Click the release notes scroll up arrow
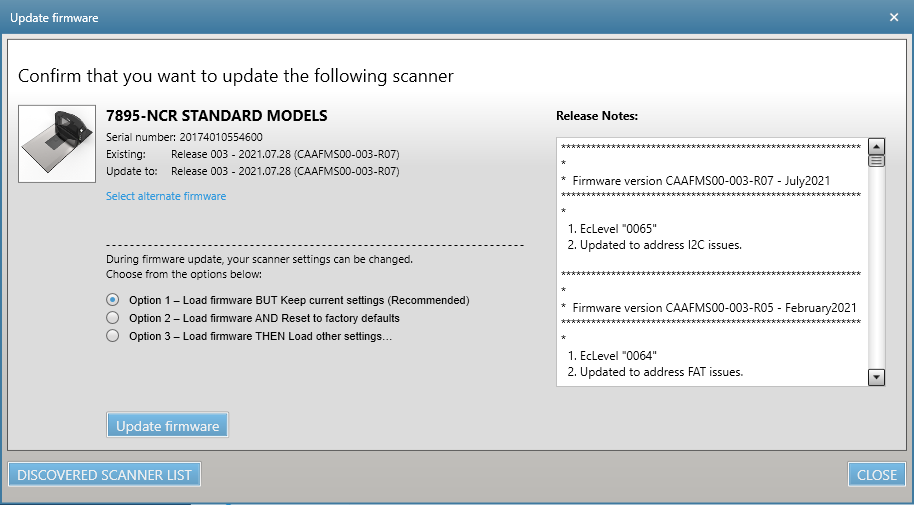 (x=877, y=146)
